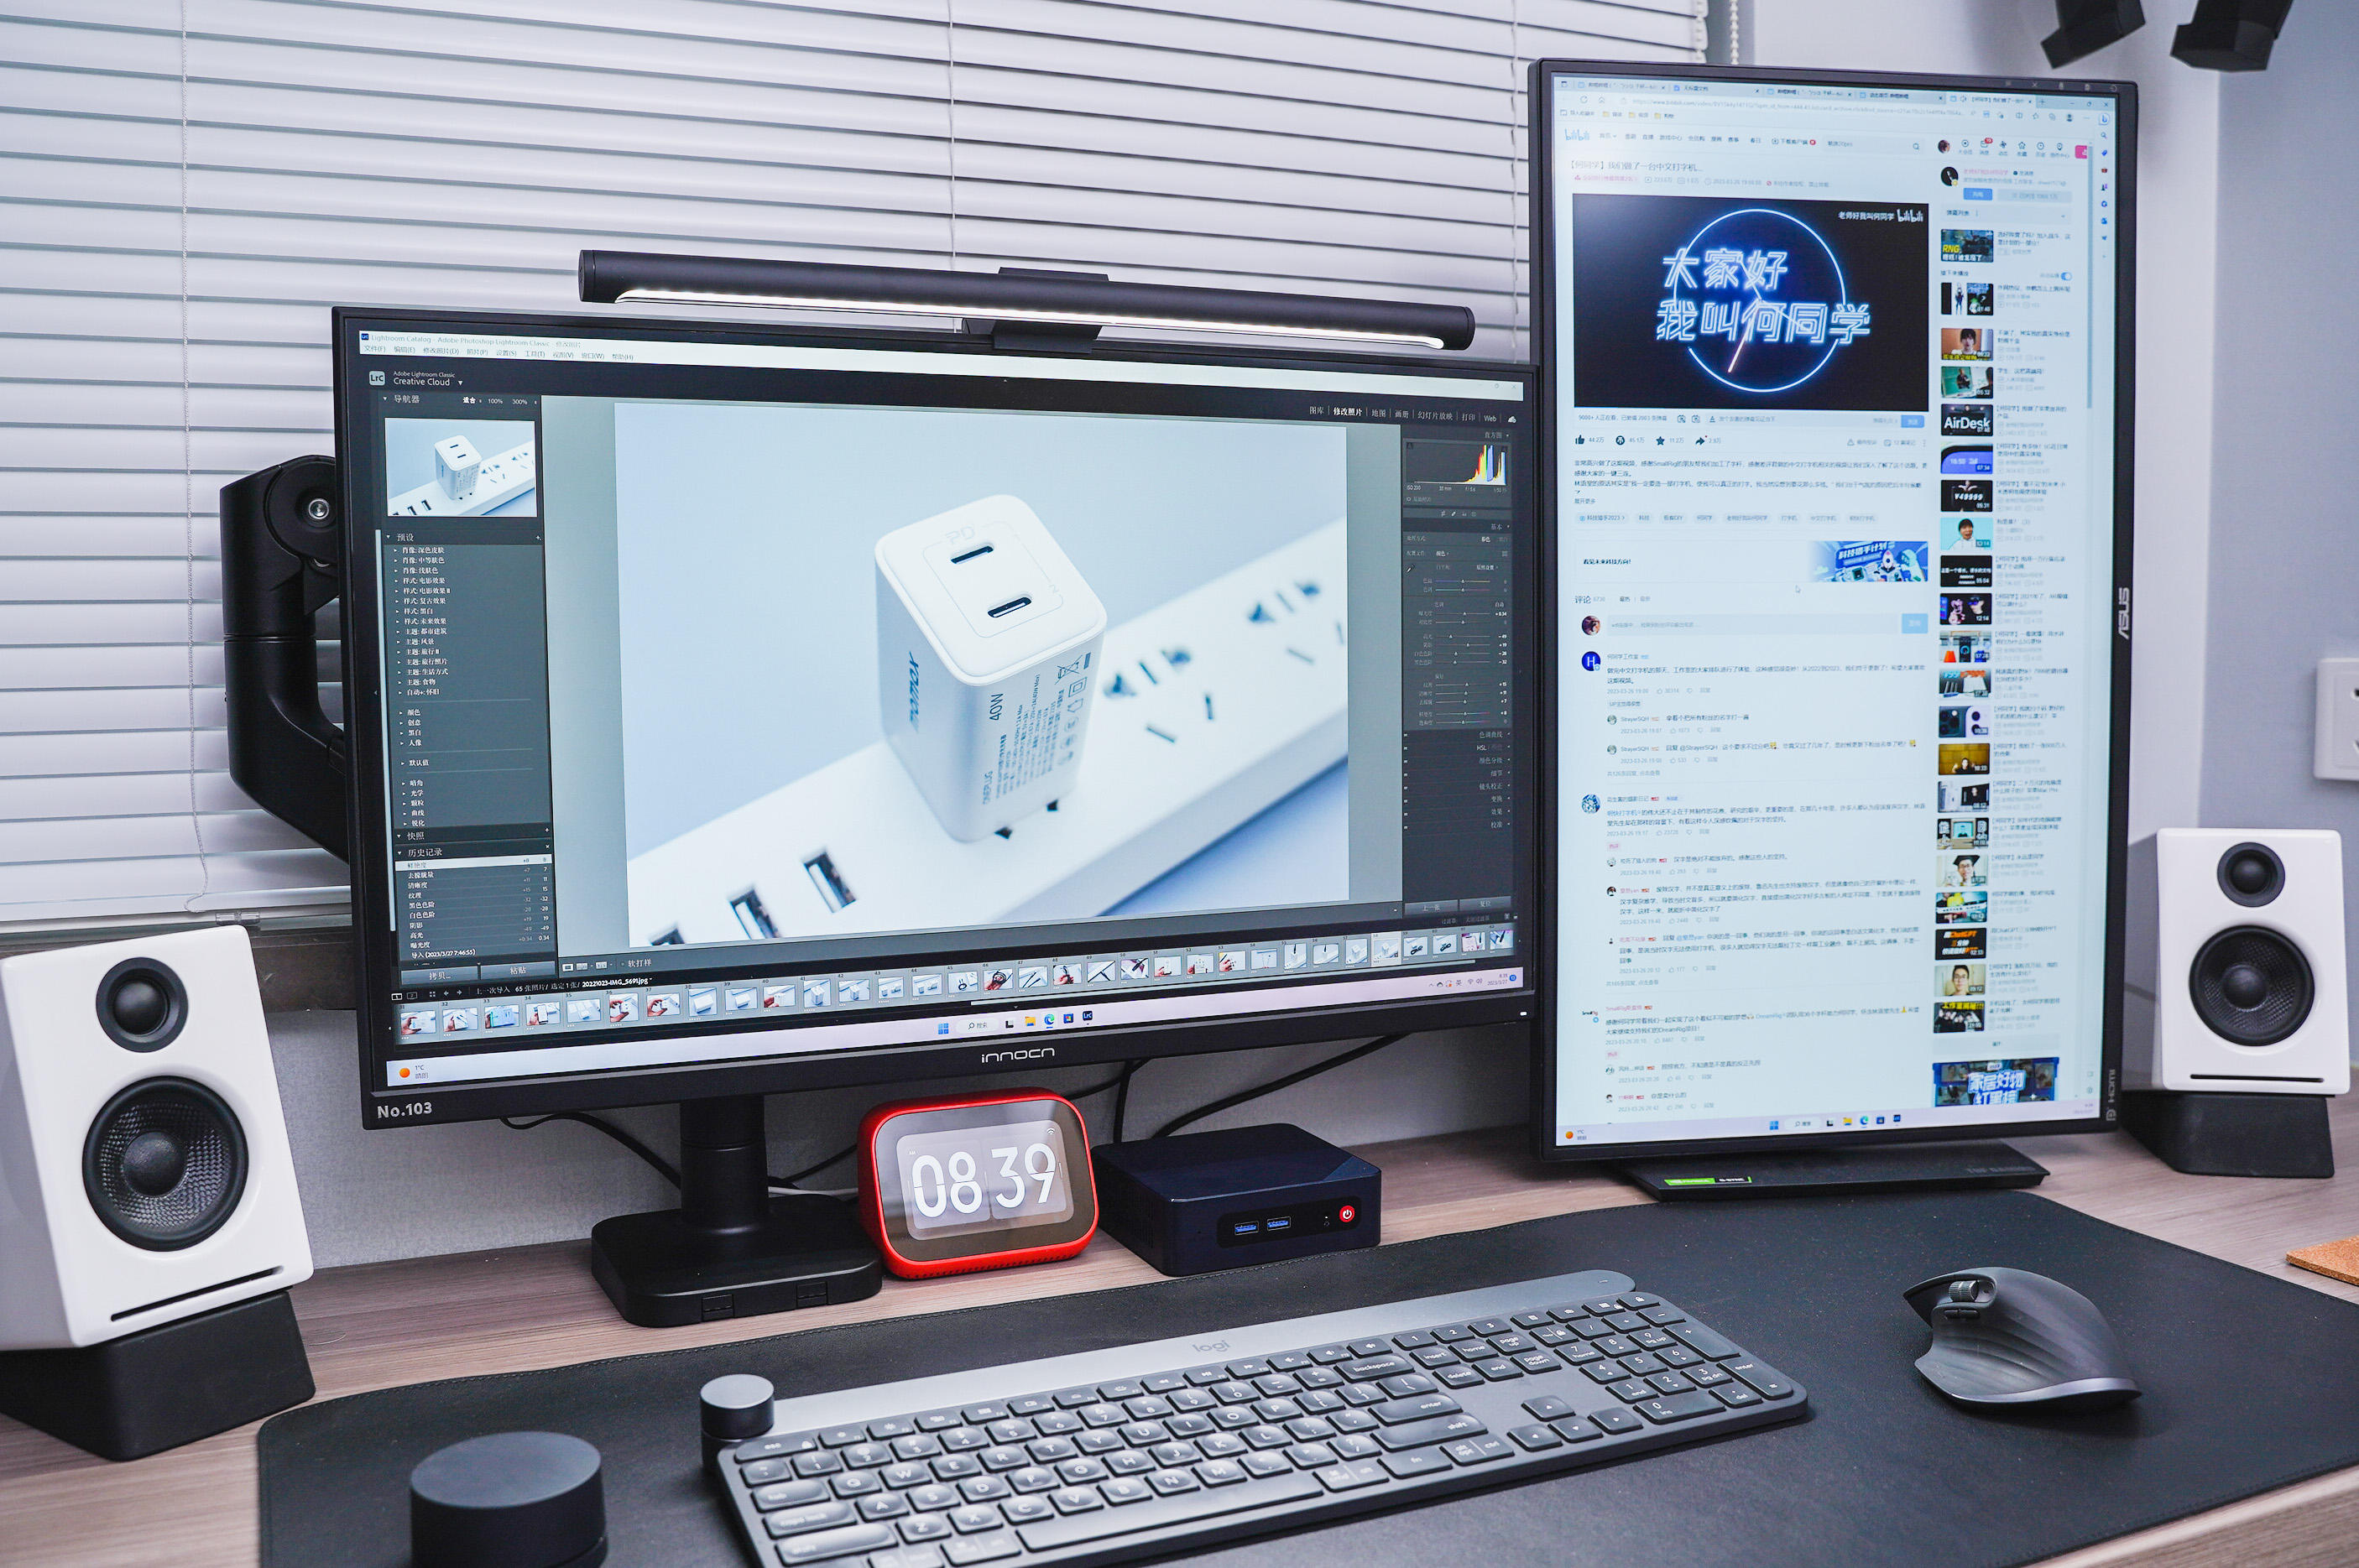The height and width of the screenshot is (1568, 2359).
Task: Collapse the 导航器 panel
Action: point(386,399)
